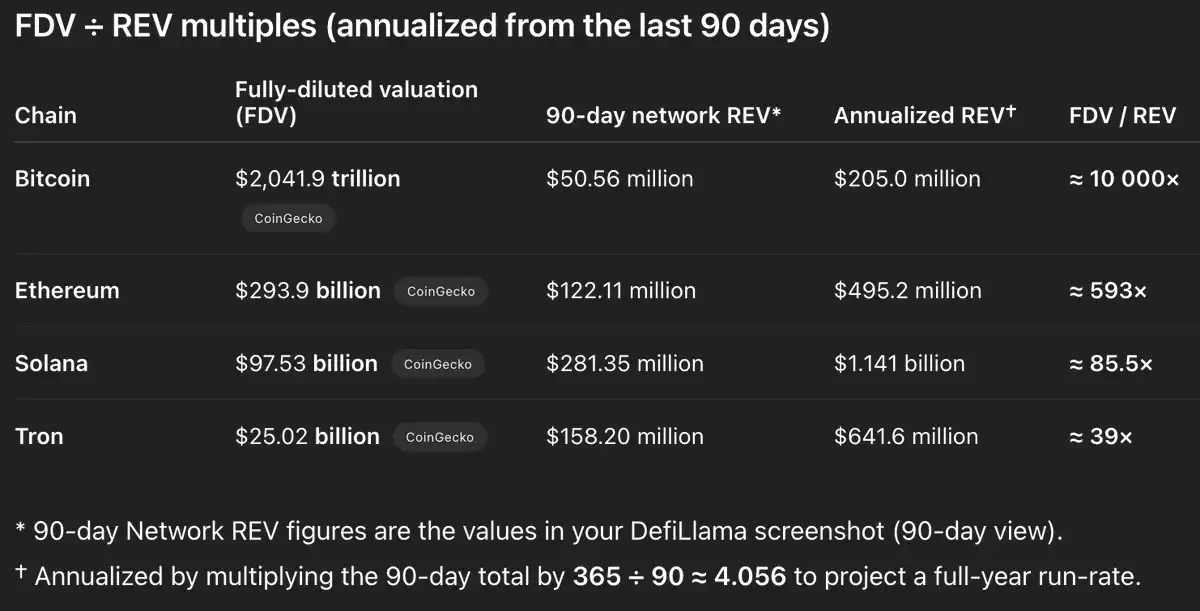Select the Fully-diluted valuation (FDV) column header
Viewport: 1200px width, 611px height.
pos(356,102)
